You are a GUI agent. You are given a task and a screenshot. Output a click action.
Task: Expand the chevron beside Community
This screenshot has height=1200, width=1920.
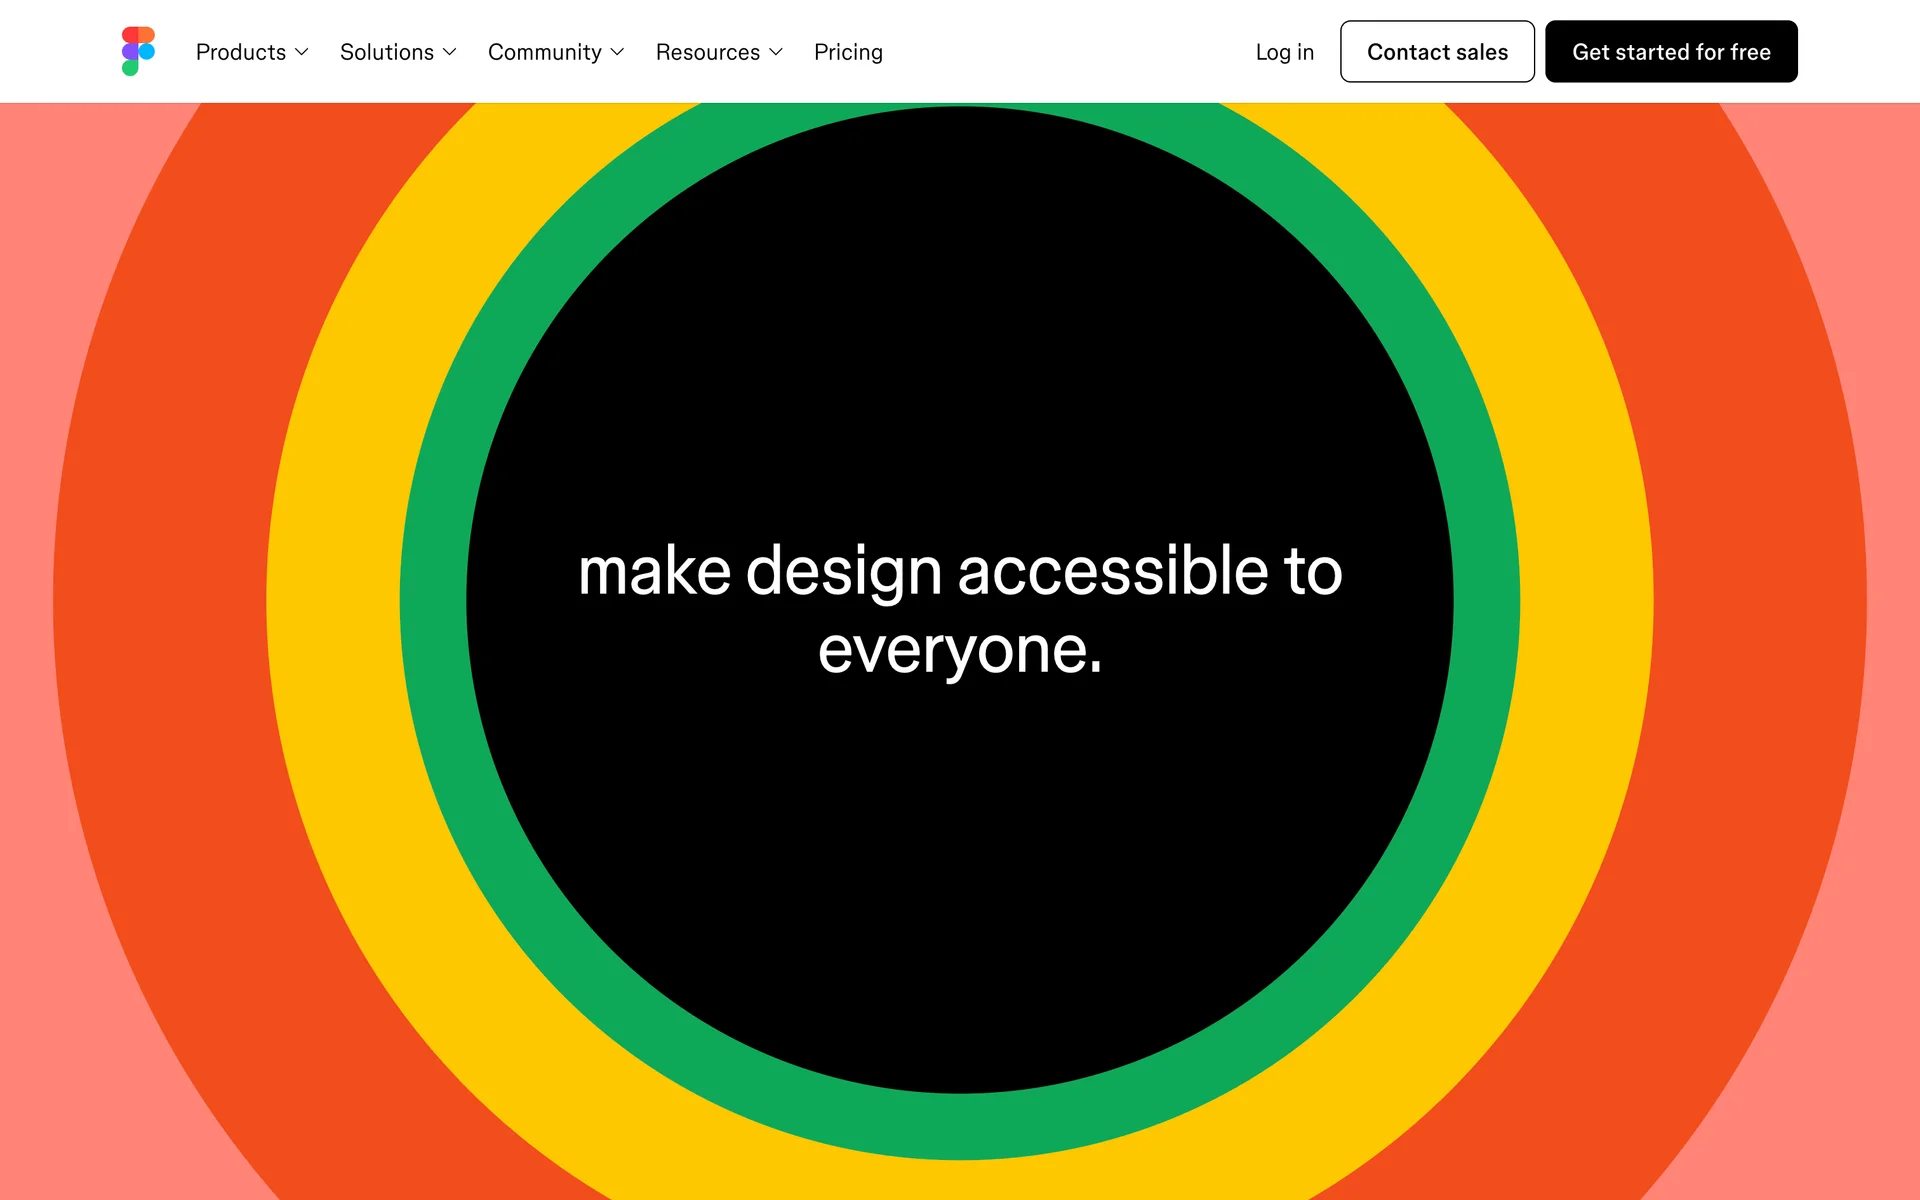(x=617, y=52)
